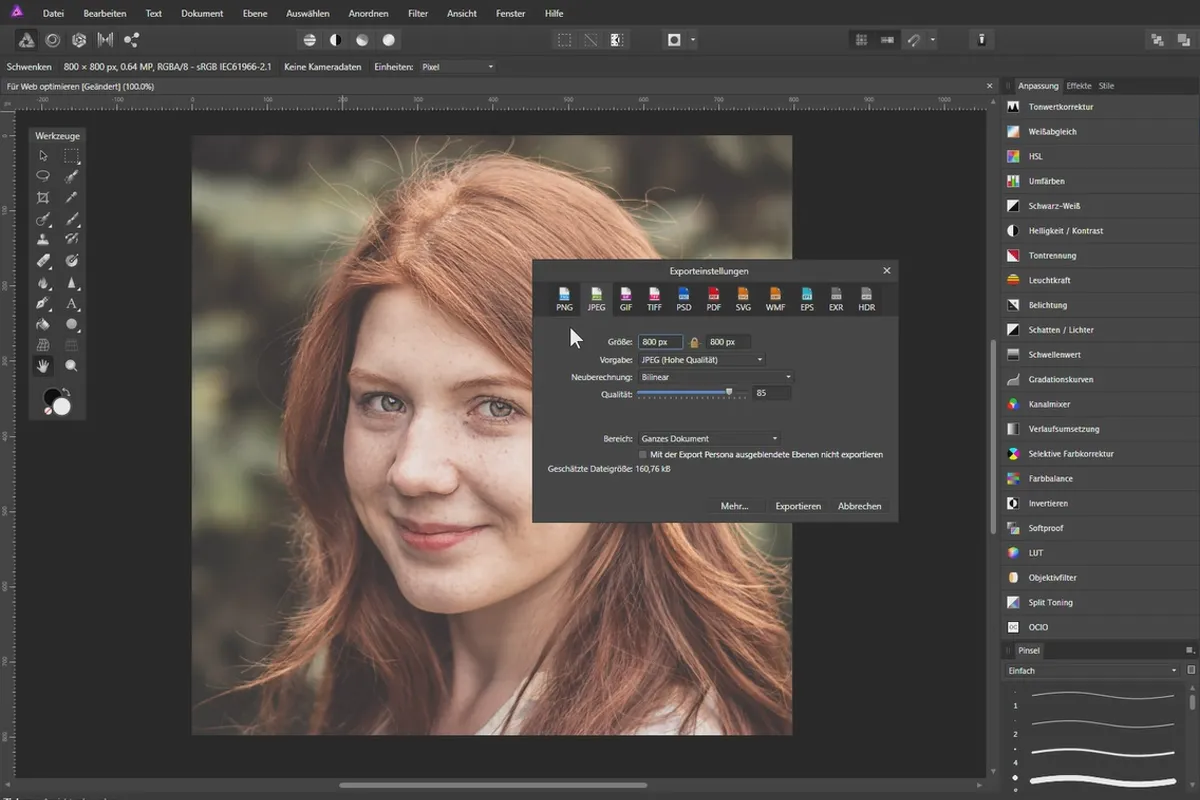Image resolution: width=1200 pixels, height=800 pixels.
Task: Choose the PNG export format
Action: (x=564, y=299)
